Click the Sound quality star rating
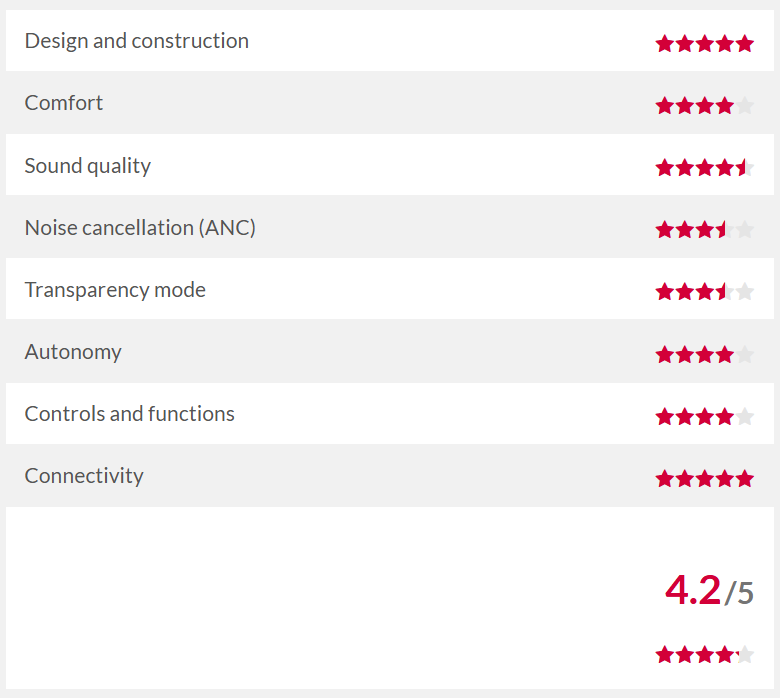 coord(704,167)
